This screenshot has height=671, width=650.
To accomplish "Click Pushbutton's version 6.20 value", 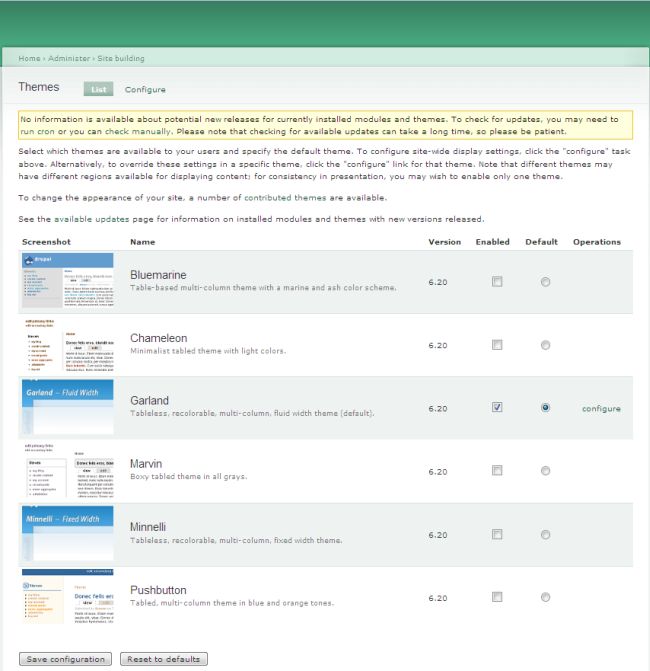I will 438,598.
